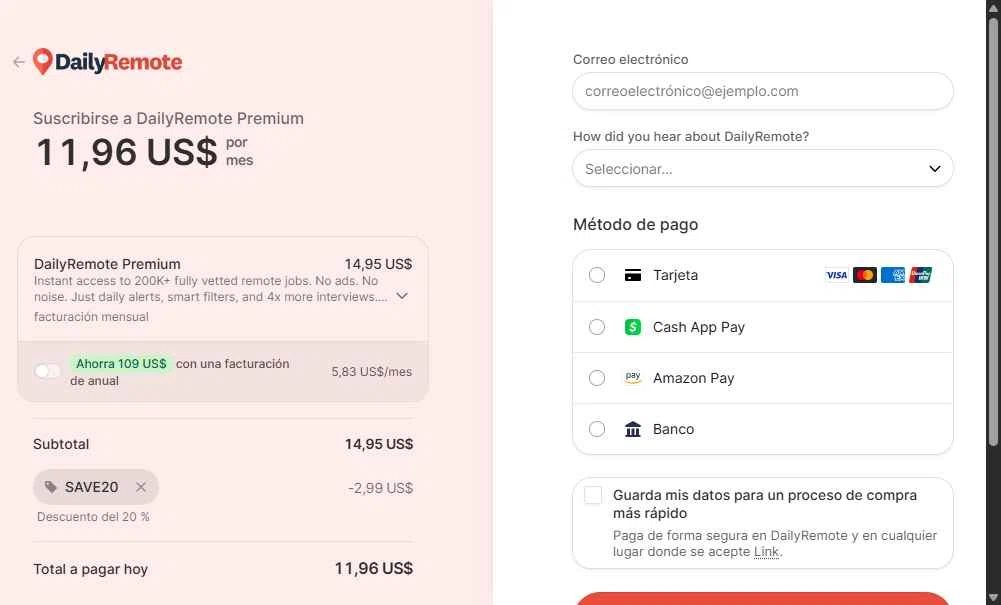The image size is (1001, 605).
Task: Click the UnionPay card logo
Action: click(921, 275)
